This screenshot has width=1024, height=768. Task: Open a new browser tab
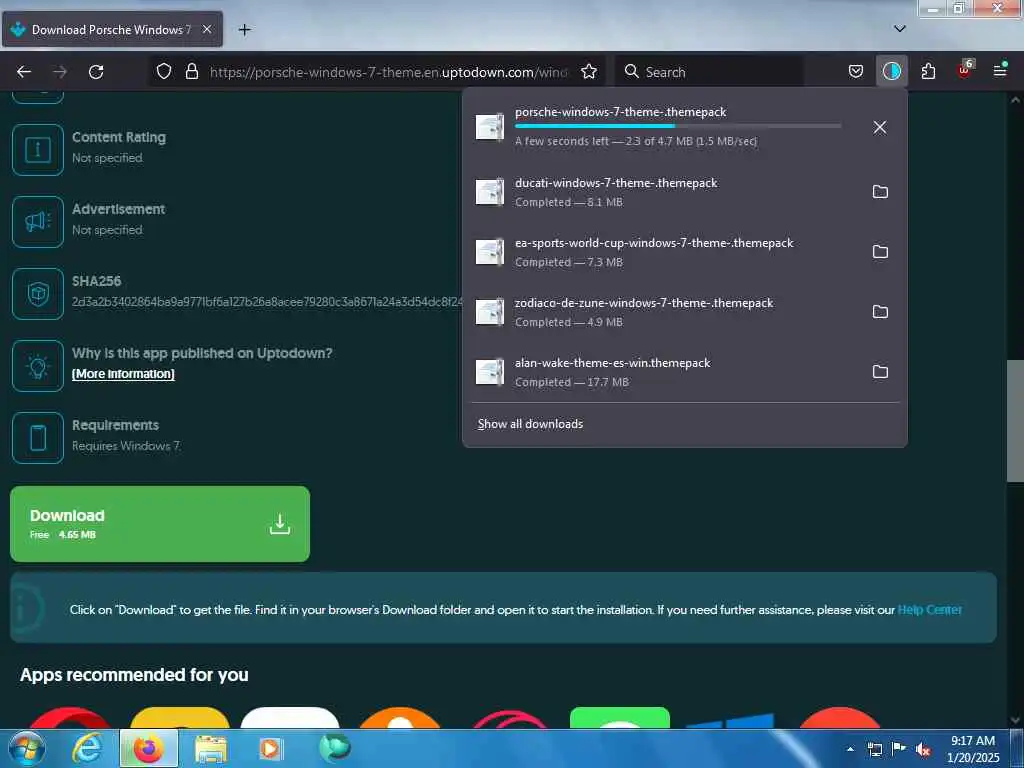point(244,29)
